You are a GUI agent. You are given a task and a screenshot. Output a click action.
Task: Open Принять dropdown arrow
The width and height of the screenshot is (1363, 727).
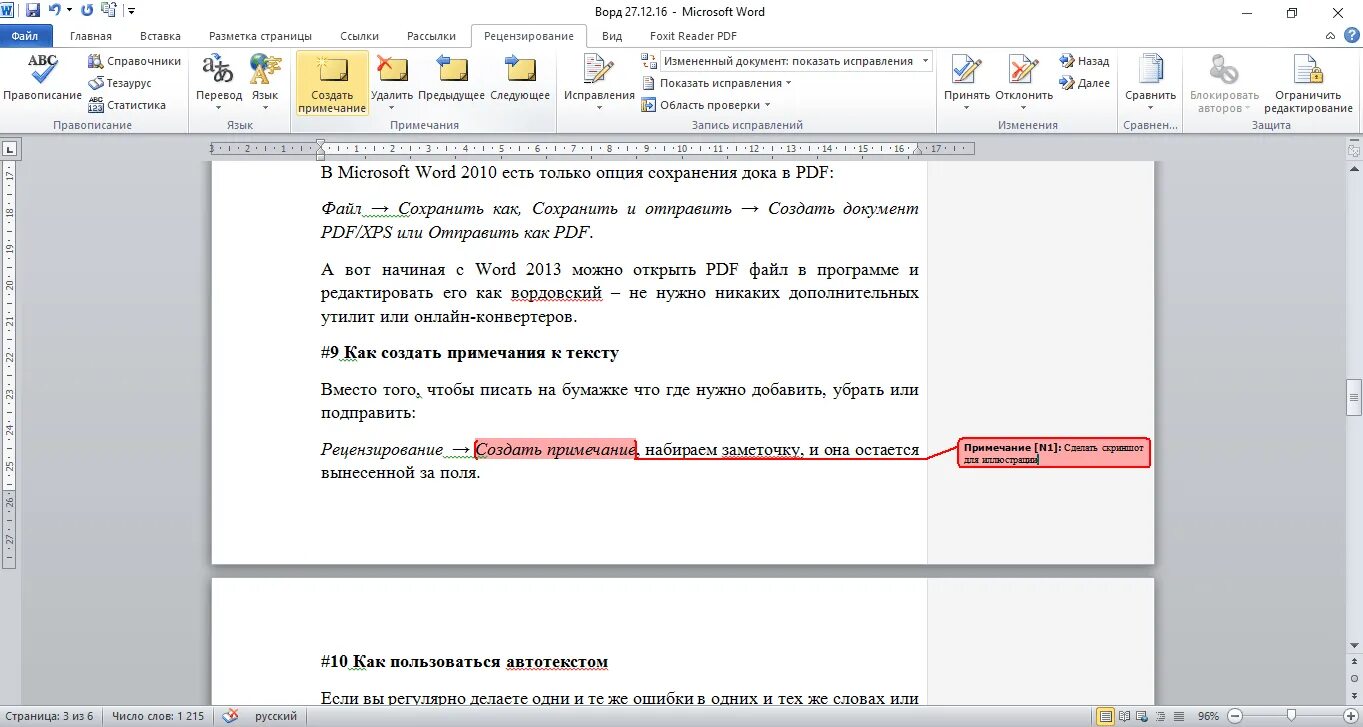click(966, 107)
